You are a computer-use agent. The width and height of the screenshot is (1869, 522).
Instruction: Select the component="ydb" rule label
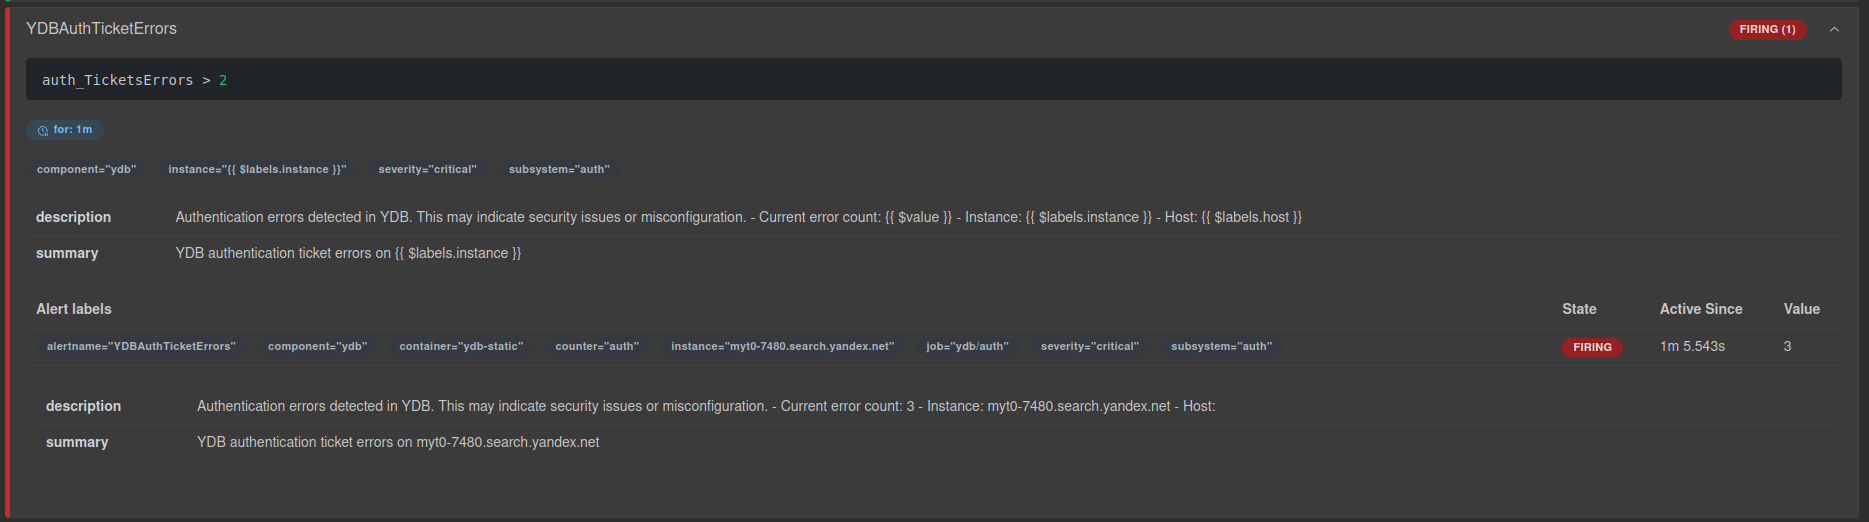(x=86, y=170)
